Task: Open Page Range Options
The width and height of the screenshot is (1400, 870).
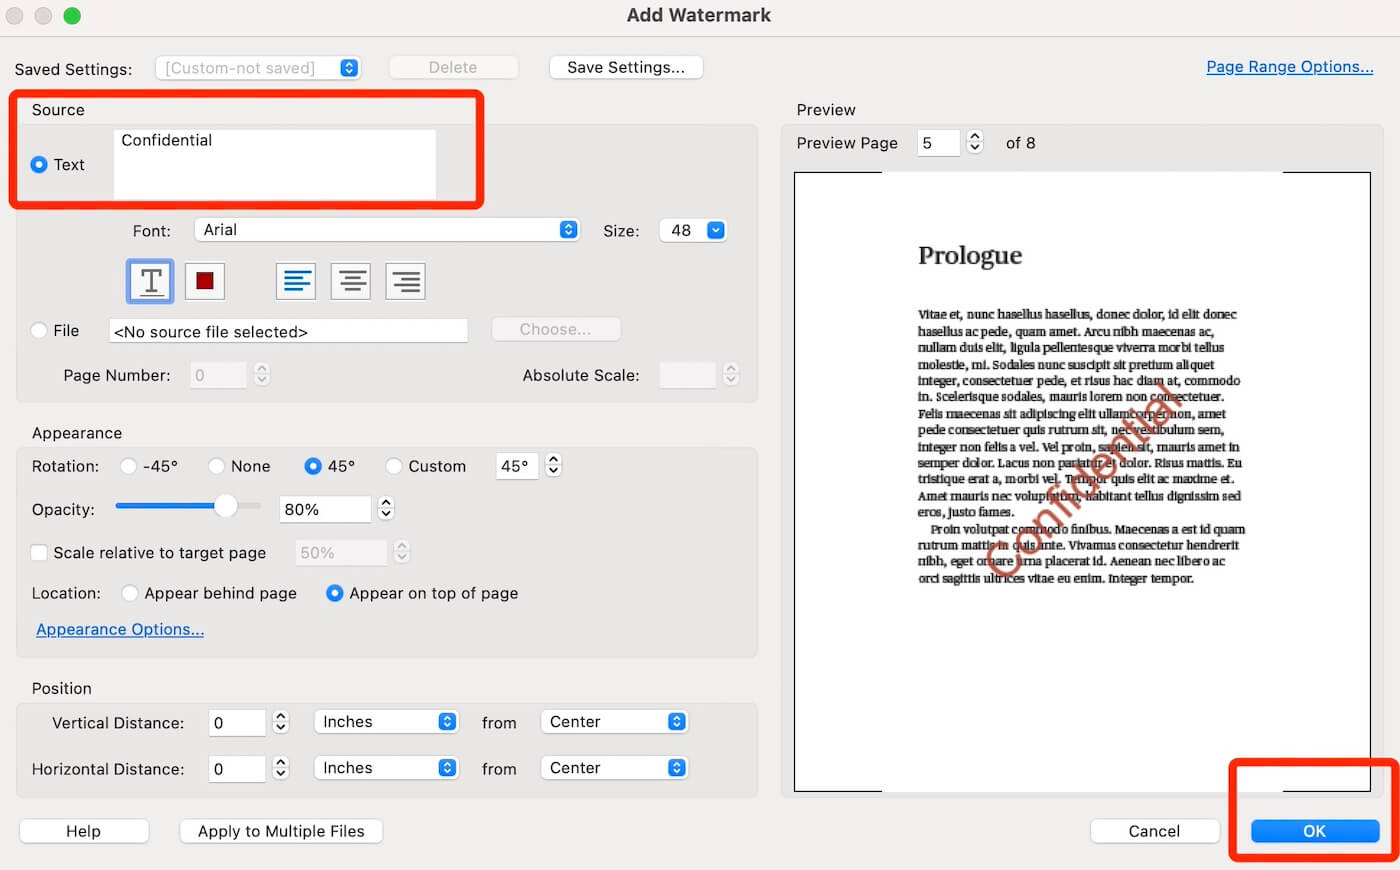Action: (1289, 66)
